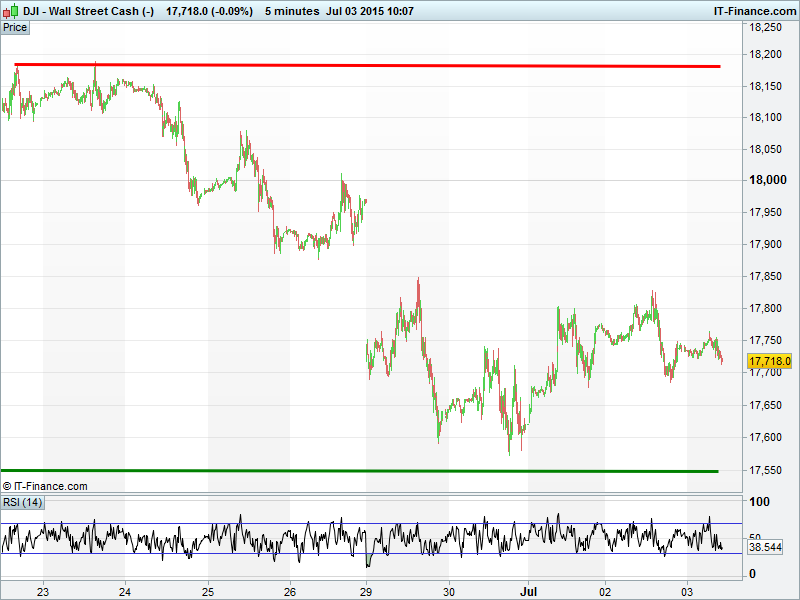Screen dimensions: 800x600
Task: Click the 29 date marker on time axis
Action: click(366, 590)
